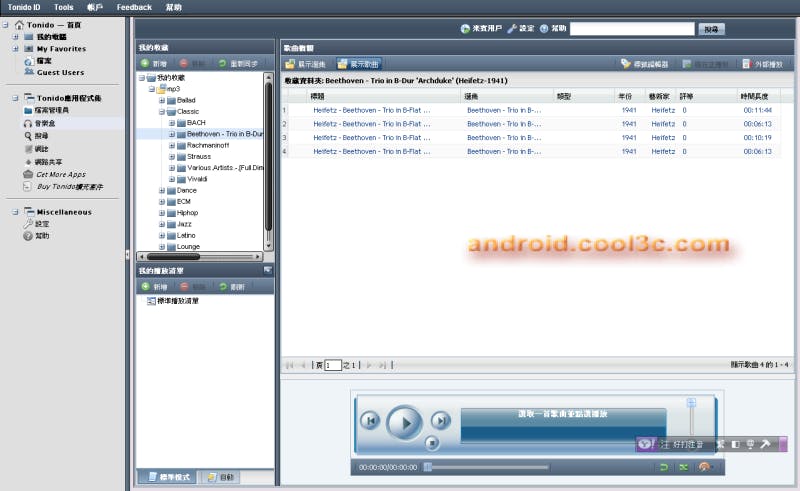Open the Feedback menu
The height and width of the screenshot is (491, 800).
pyautogui.click(x=134, y=7)
